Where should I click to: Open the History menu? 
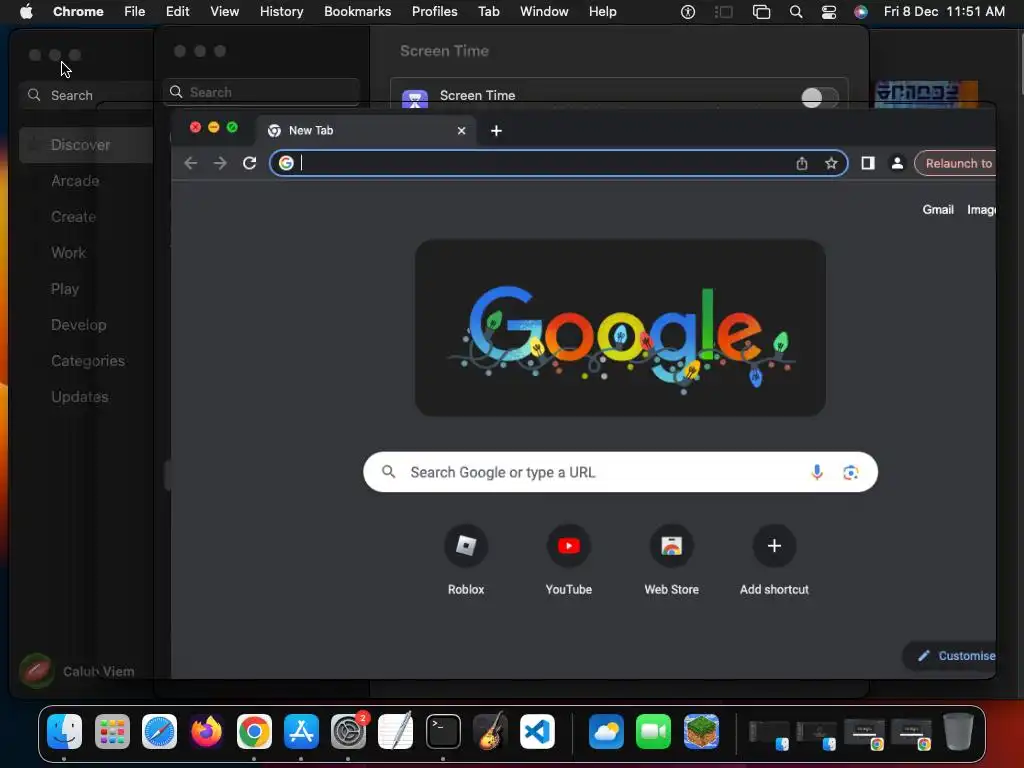tap(281, 11)
